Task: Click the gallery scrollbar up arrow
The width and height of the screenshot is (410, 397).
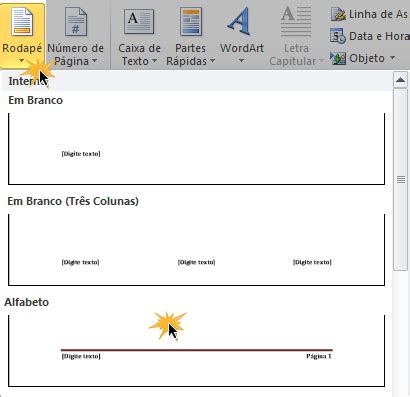Action: (x=400, y=80)
